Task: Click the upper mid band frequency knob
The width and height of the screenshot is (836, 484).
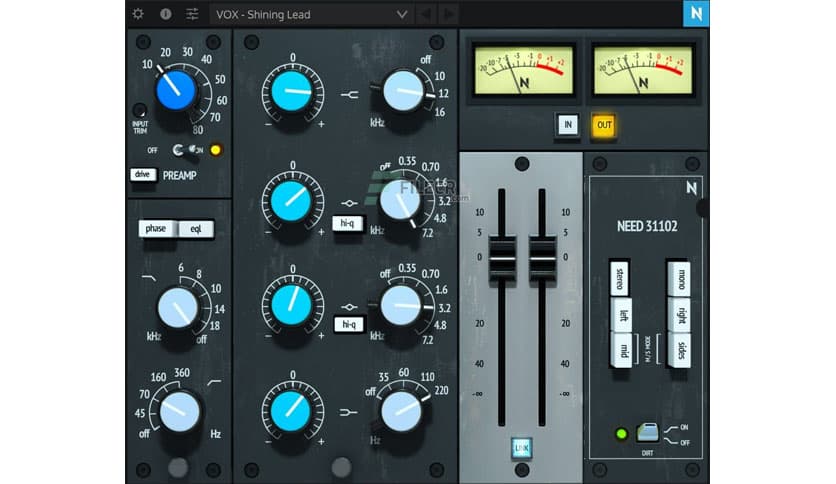Action: (x=400, y=200)
